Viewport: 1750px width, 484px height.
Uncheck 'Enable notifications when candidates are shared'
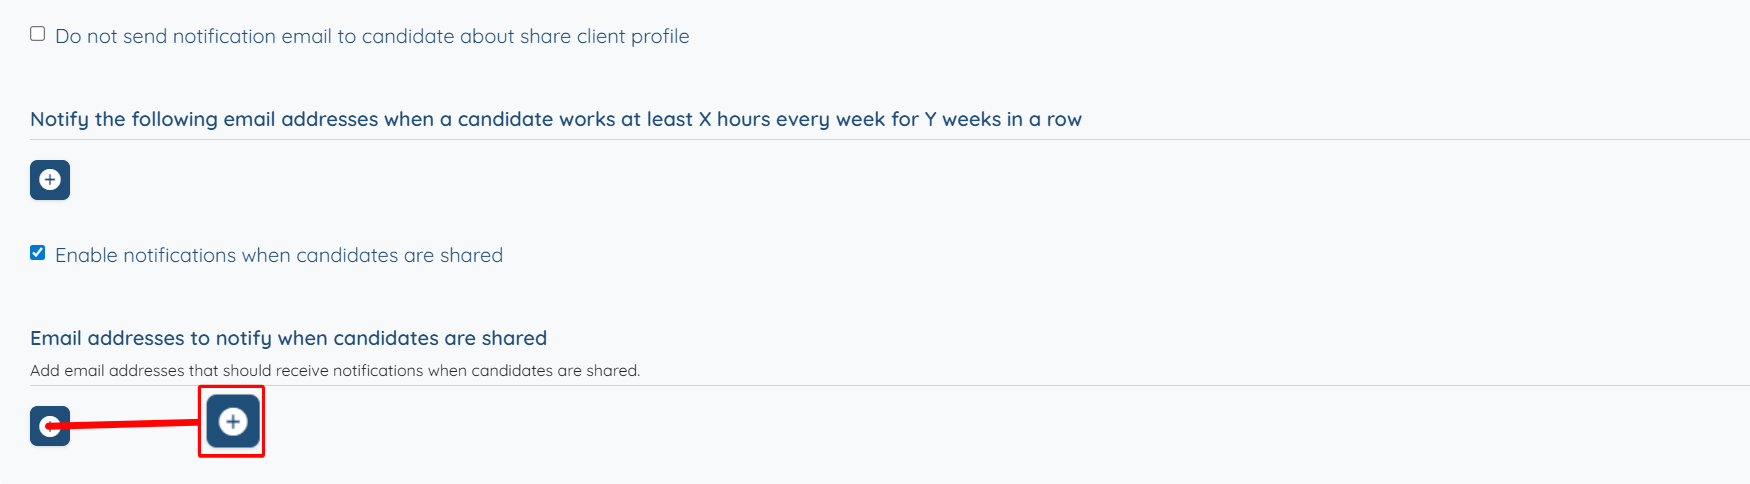(x=38, y=253)
